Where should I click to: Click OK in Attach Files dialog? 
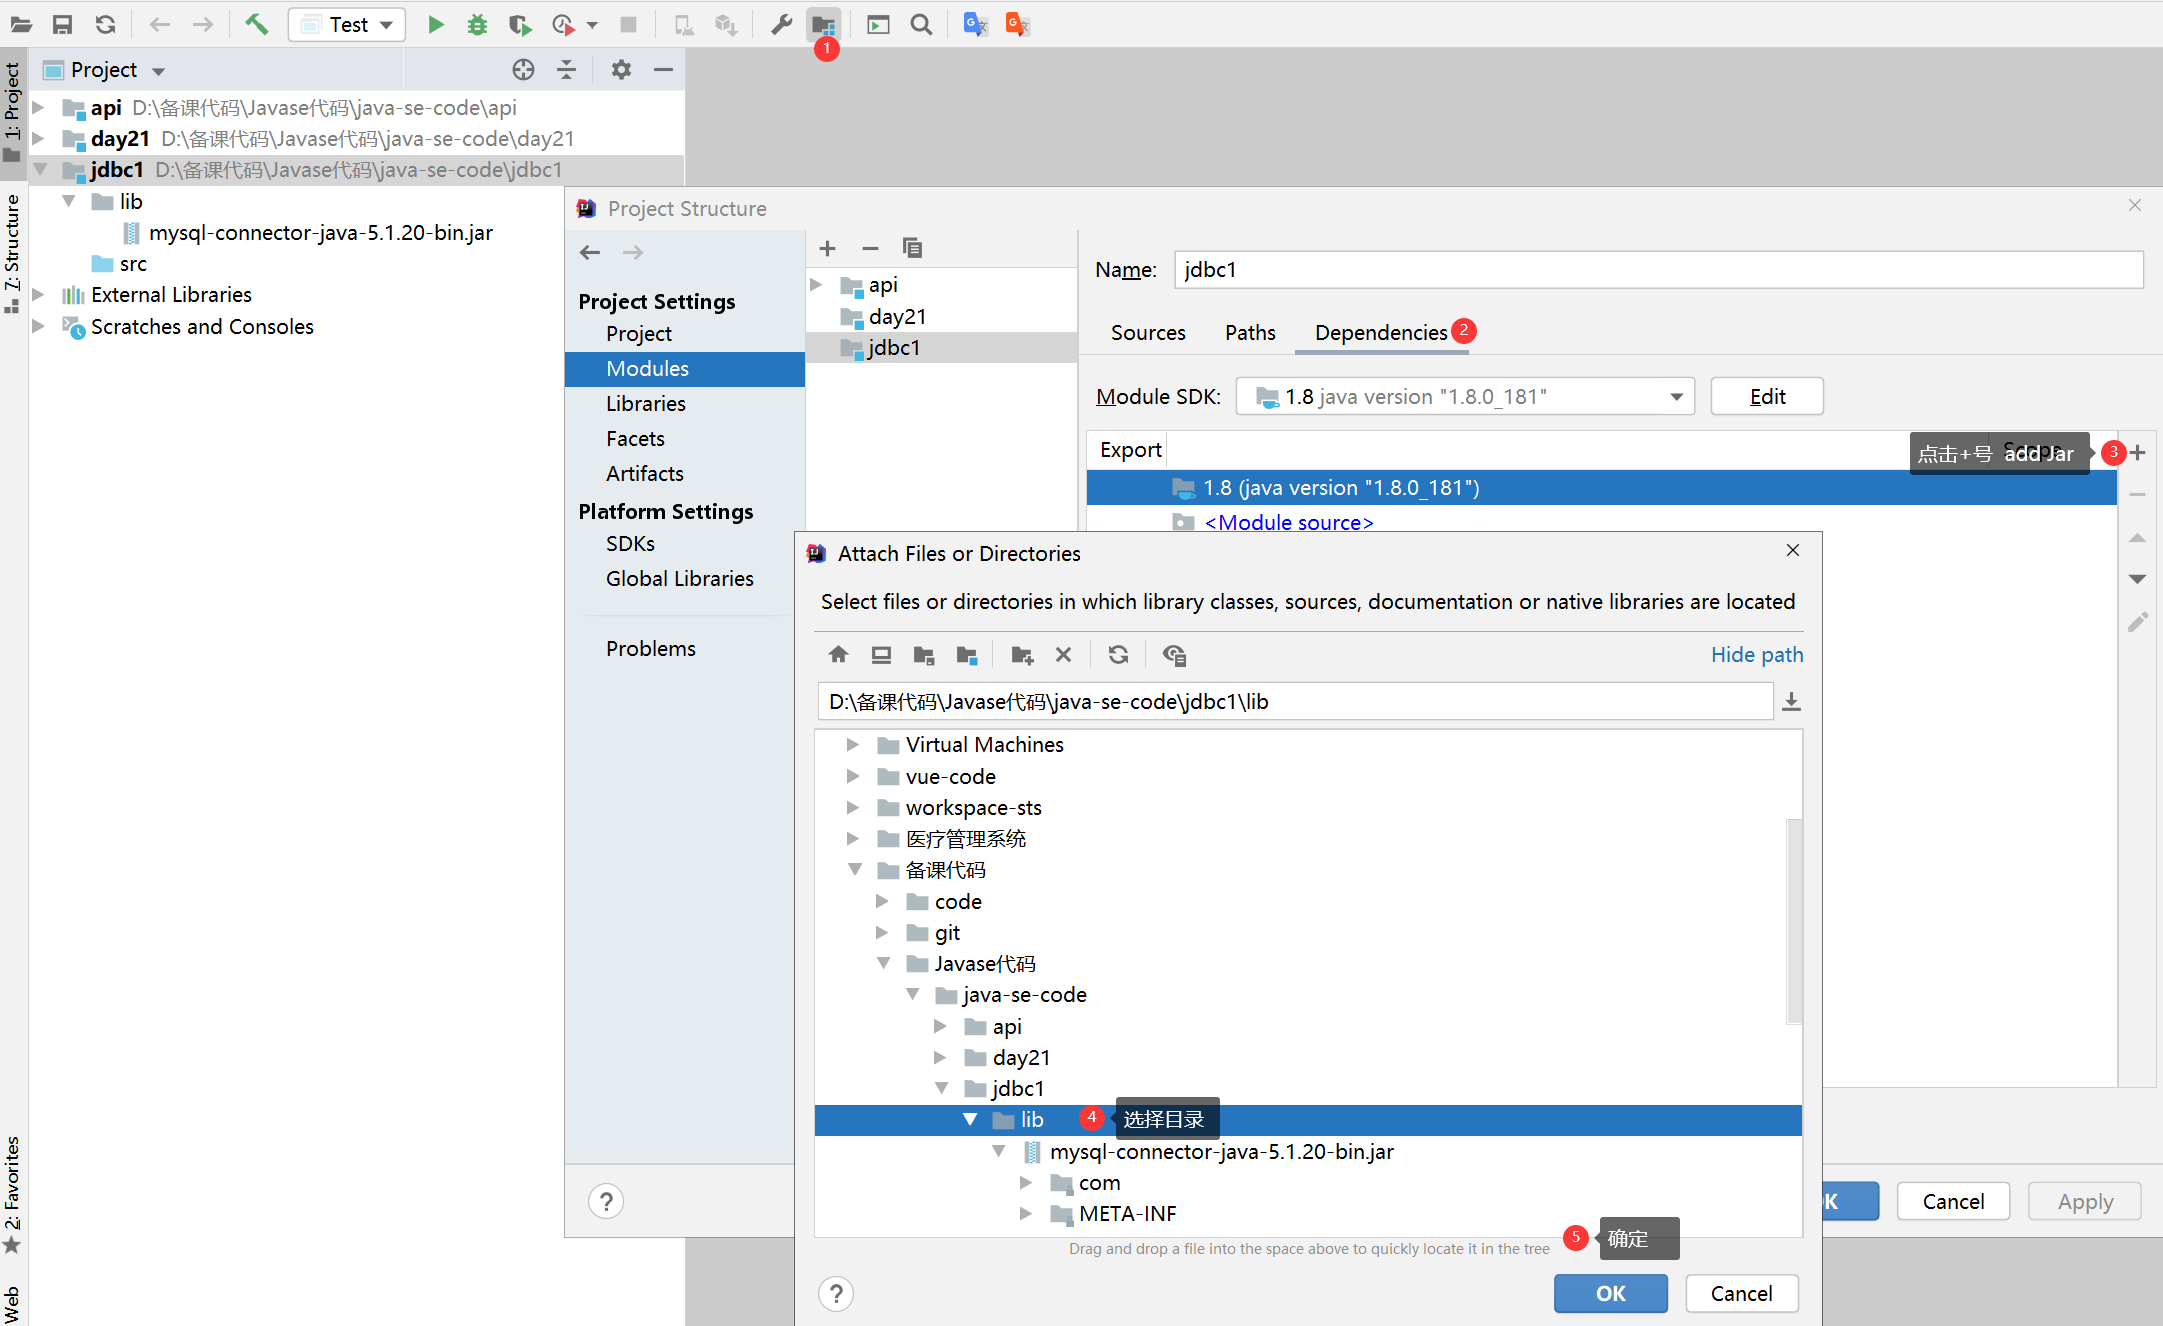[1609, 1293]
